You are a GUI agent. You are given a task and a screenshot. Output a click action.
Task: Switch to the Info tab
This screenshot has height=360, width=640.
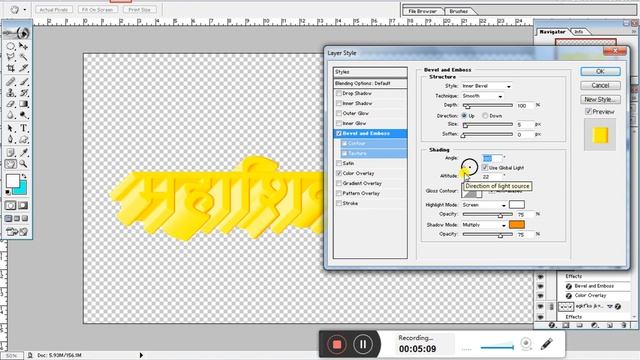tap(579, 31)
